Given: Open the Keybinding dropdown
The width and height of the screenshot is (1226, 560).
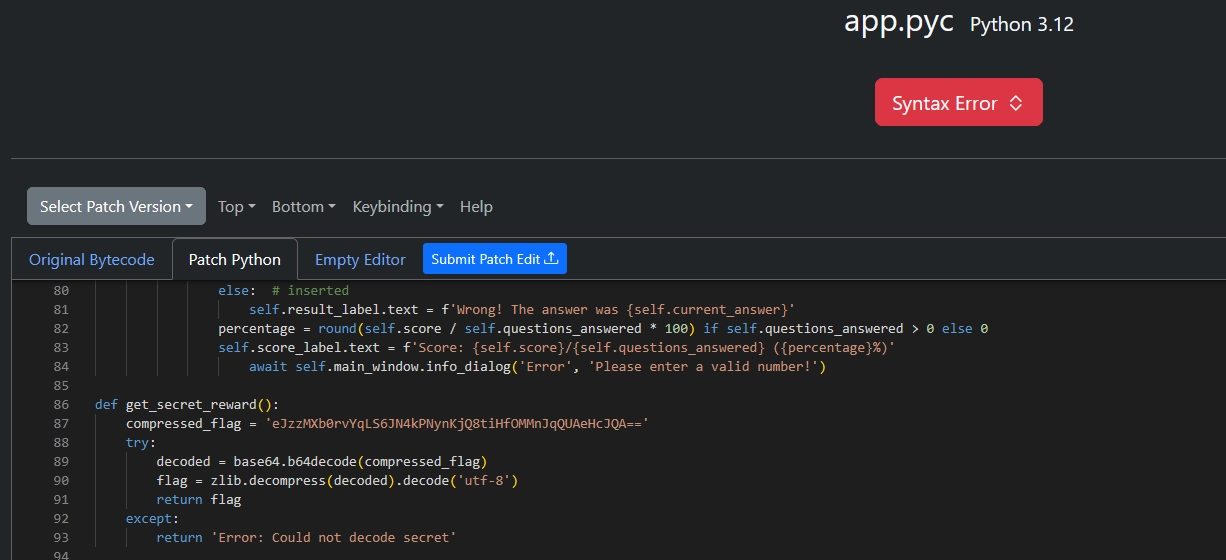Looking at the screenshot, I should 397,207.
